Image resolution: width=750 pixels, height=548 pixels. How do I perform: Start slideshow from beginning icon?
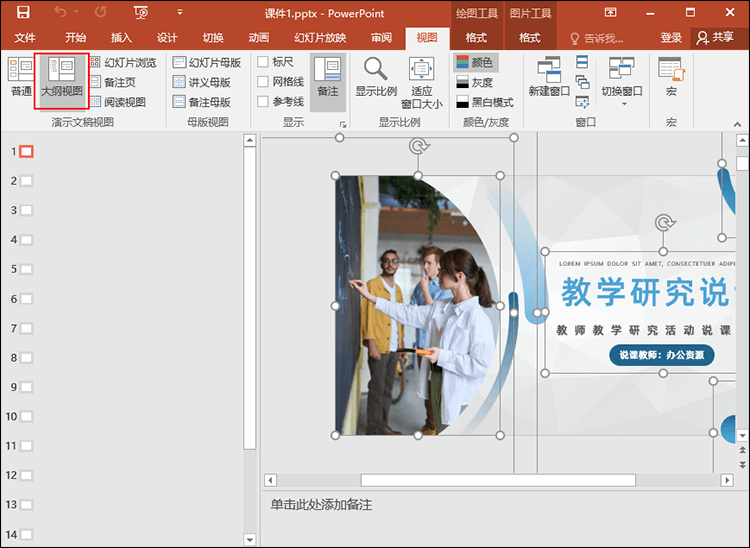click(x=141, y=13)
